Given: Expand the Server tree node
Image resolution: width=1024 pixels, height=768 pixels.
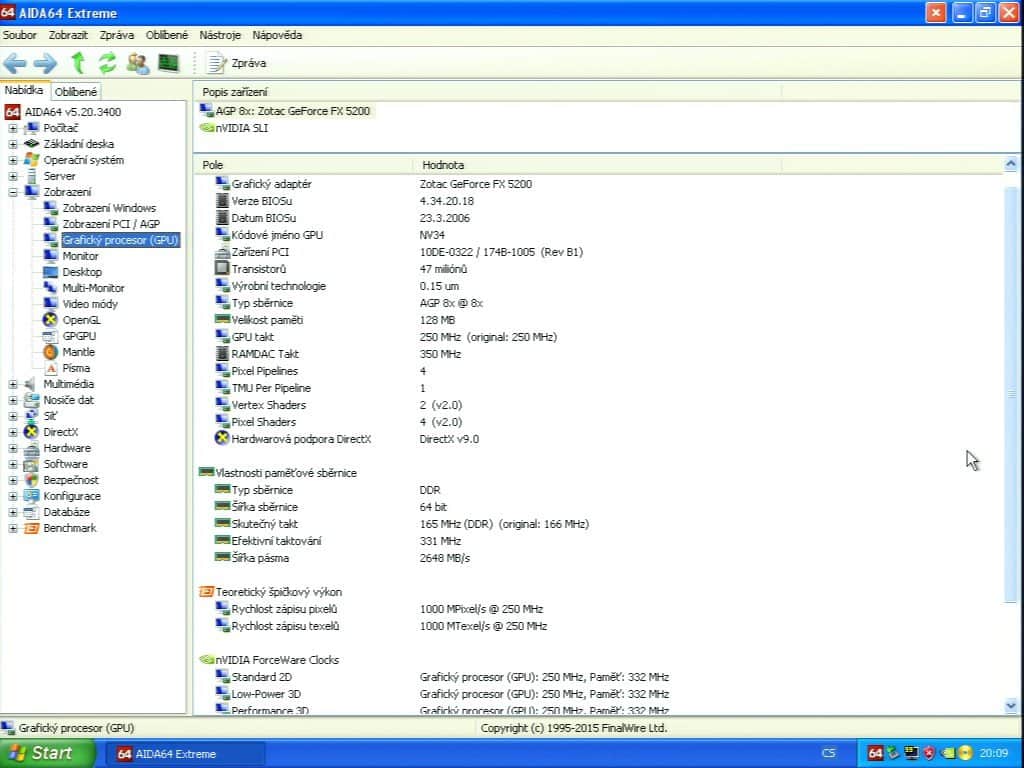Looking at the screenshot, I should pyautogui.click(x=12, y=176).
